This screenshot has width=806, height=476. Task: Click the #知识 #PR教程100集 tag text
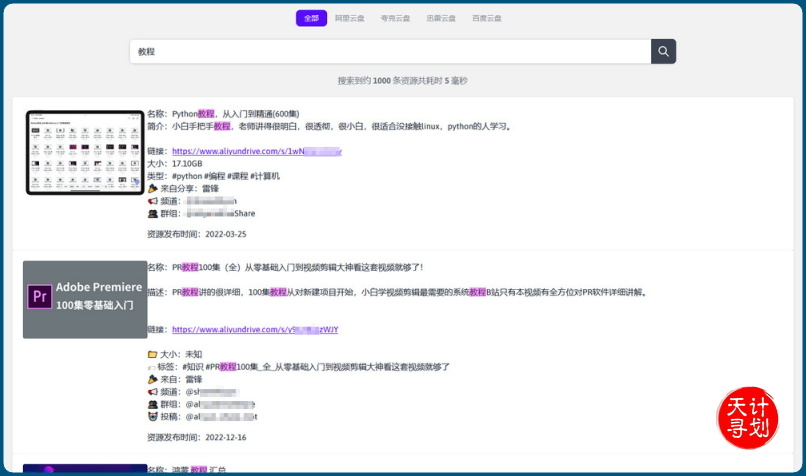[x=316, y=367]
